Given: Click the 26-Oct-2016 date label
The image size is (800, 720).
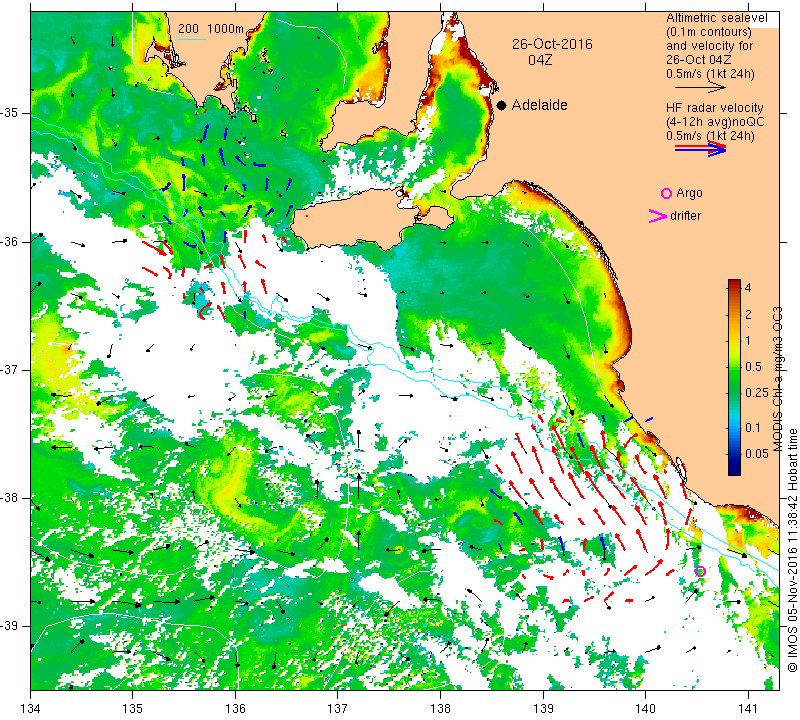Looking at the screenshot, I should coord(552,44).
